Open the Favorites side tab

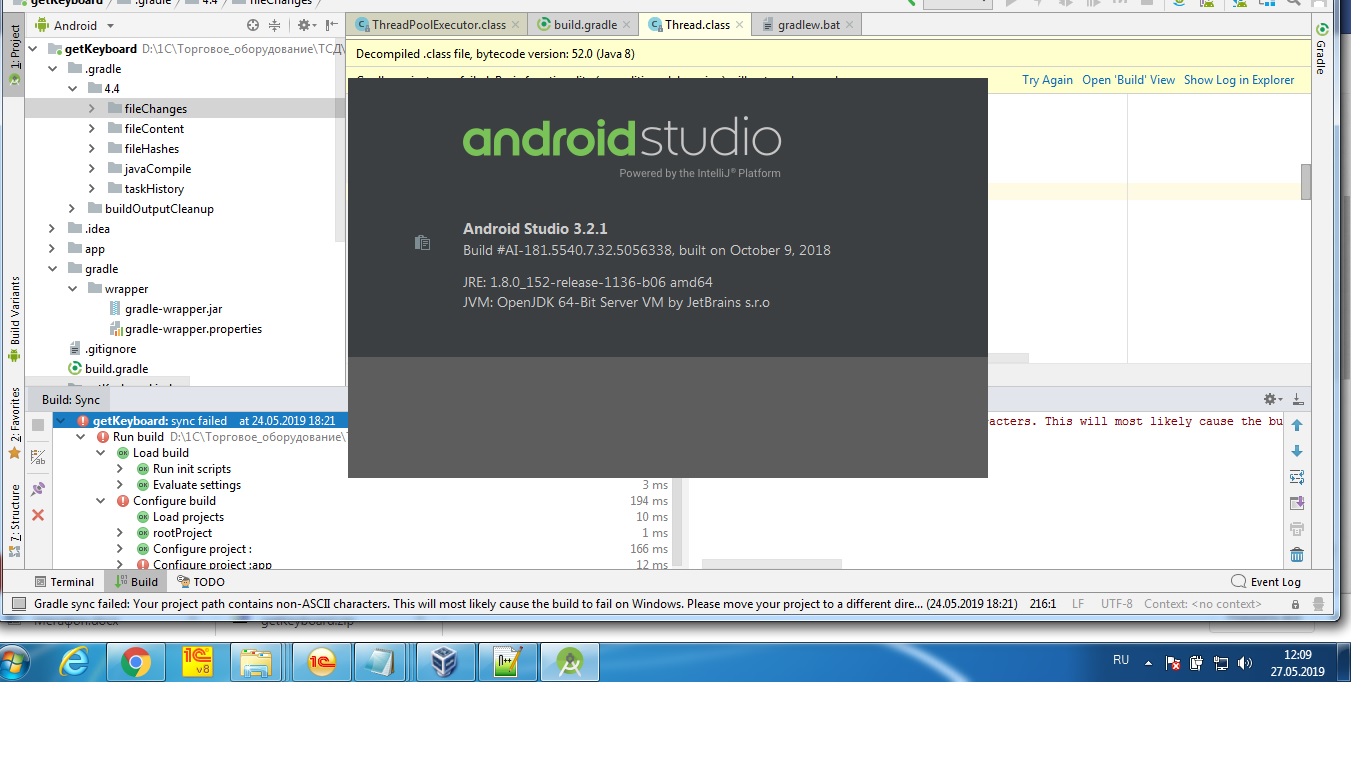[15, 423]
